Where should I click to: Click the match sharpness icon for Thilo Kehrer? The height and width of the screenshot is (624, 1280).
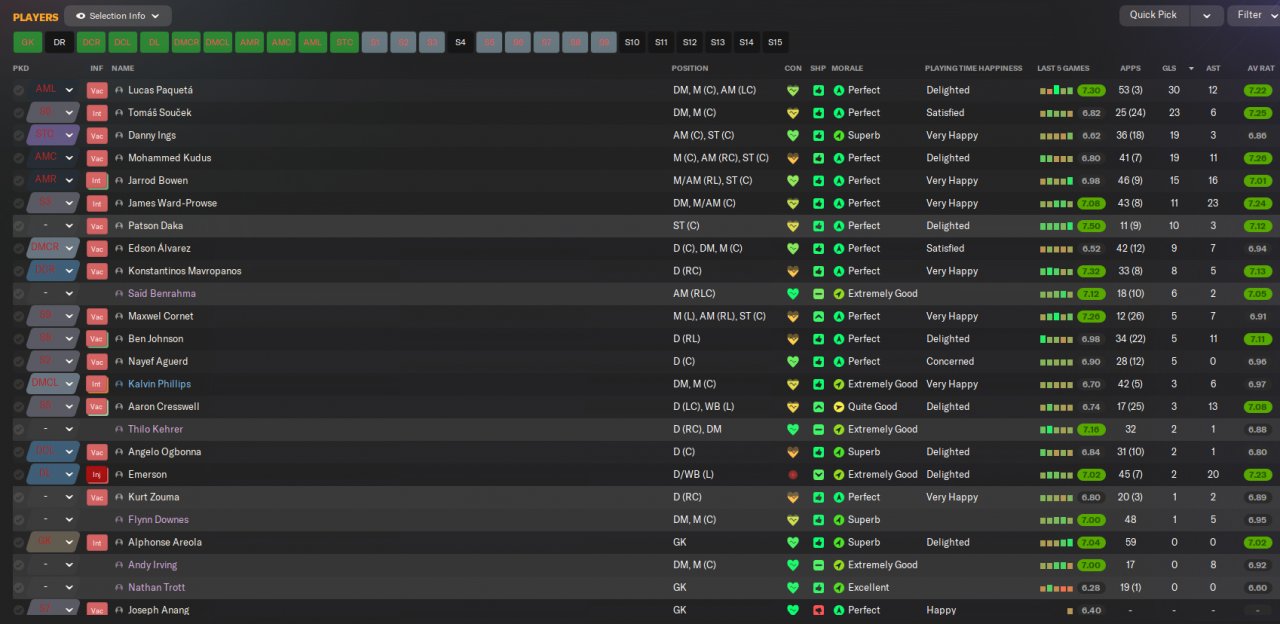pos(818,429)
